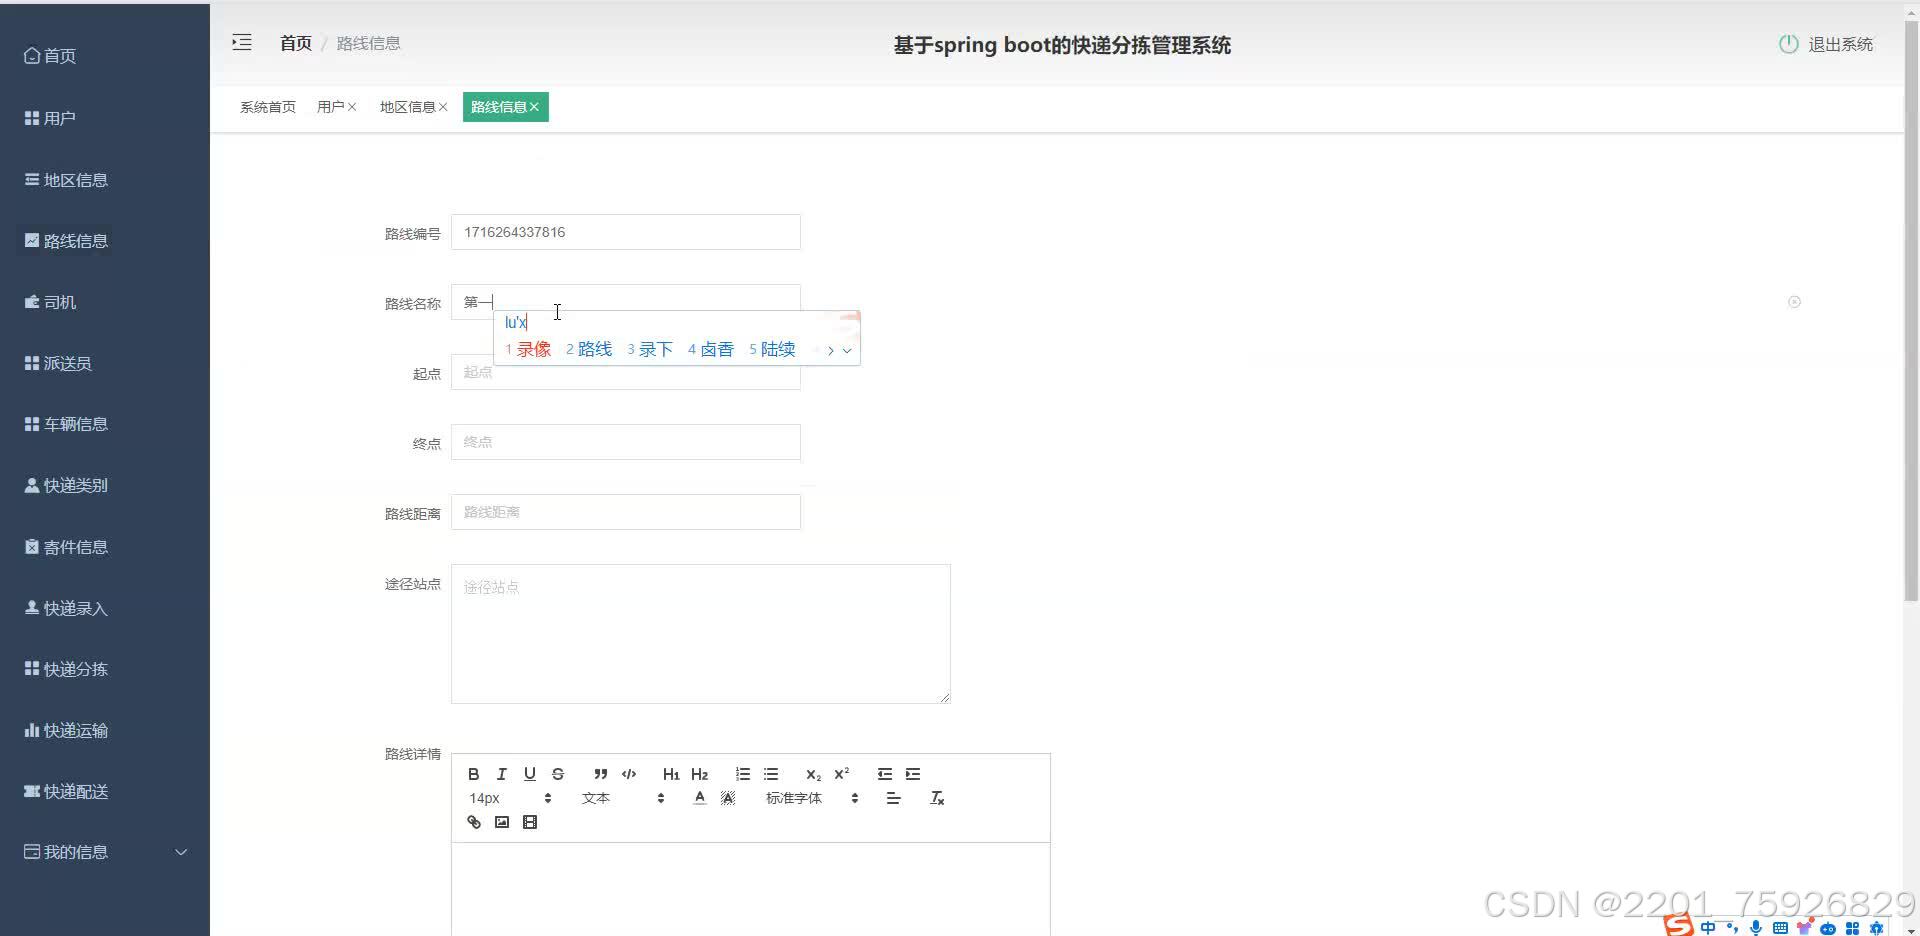Focus the 路线编号 input field
Screen dimensions: 1920x936
coord(626,232)
